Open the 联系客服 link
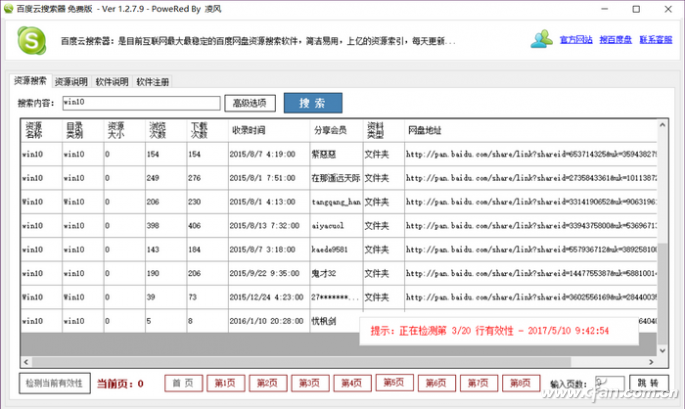The image size is (685, 409). pos(655,40)
